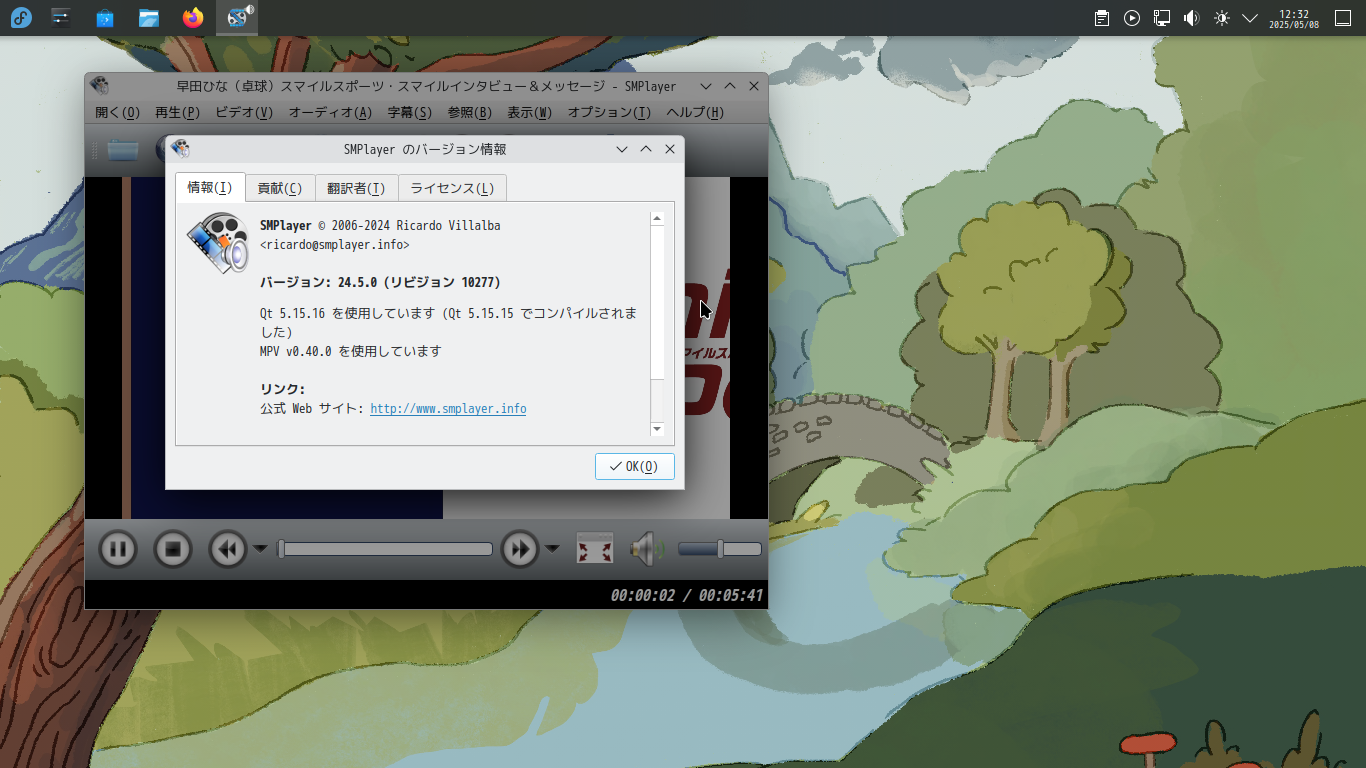
Task: Minimize the version info dialog
Action: tap(622, 149)
